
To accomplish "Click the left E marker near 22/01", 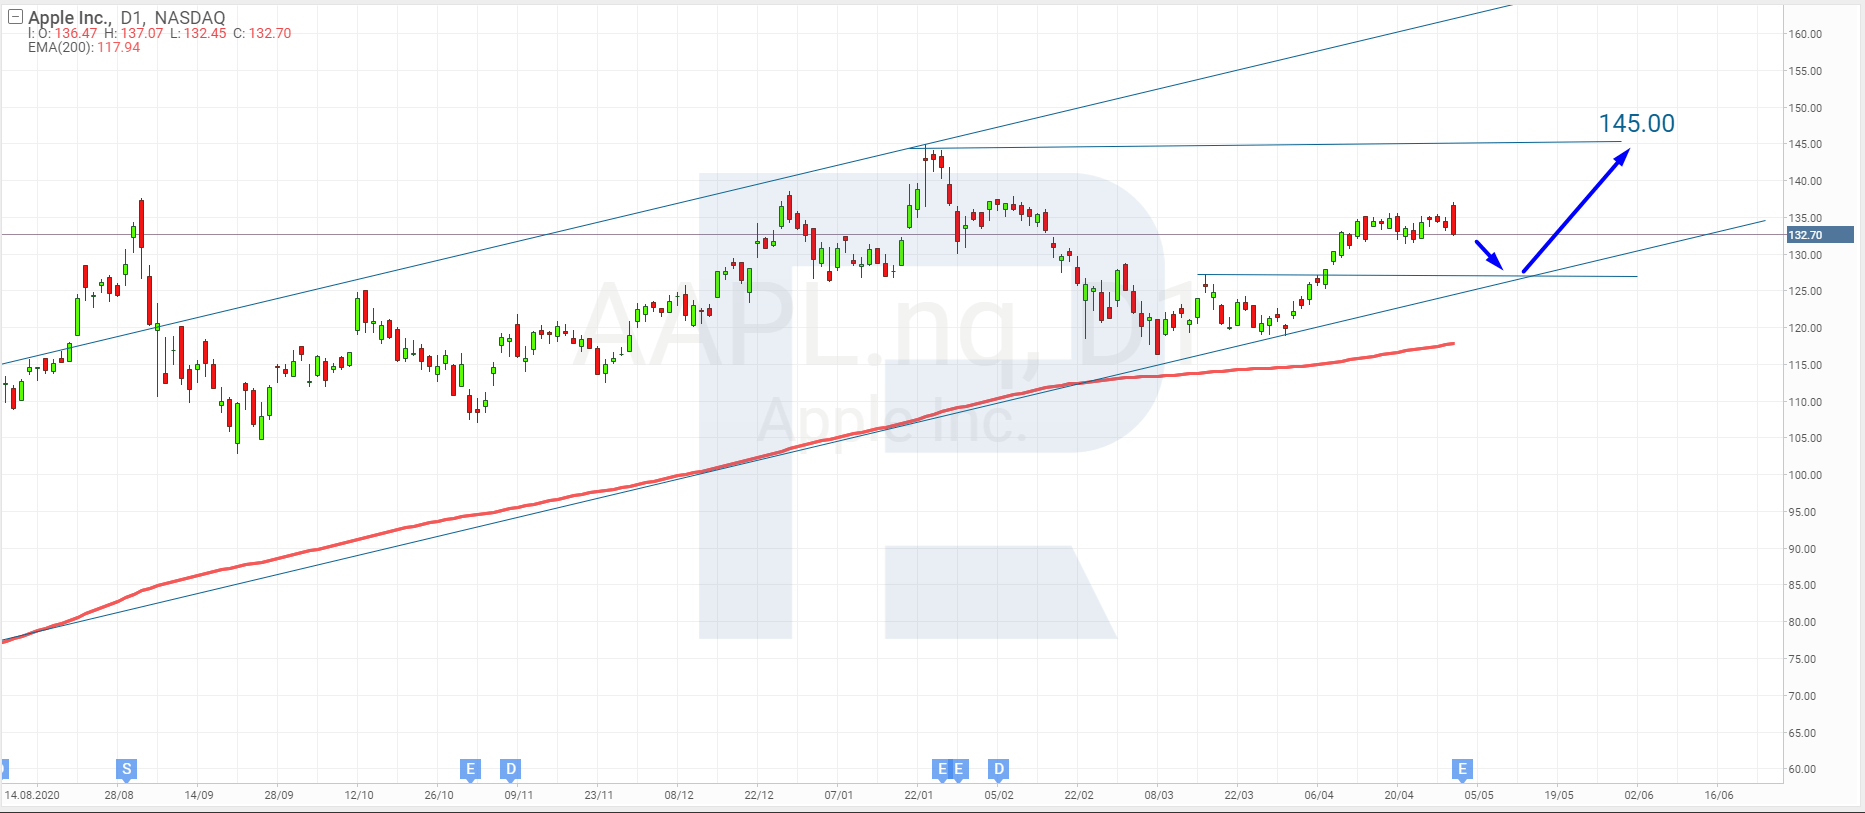I will (941, 769).
